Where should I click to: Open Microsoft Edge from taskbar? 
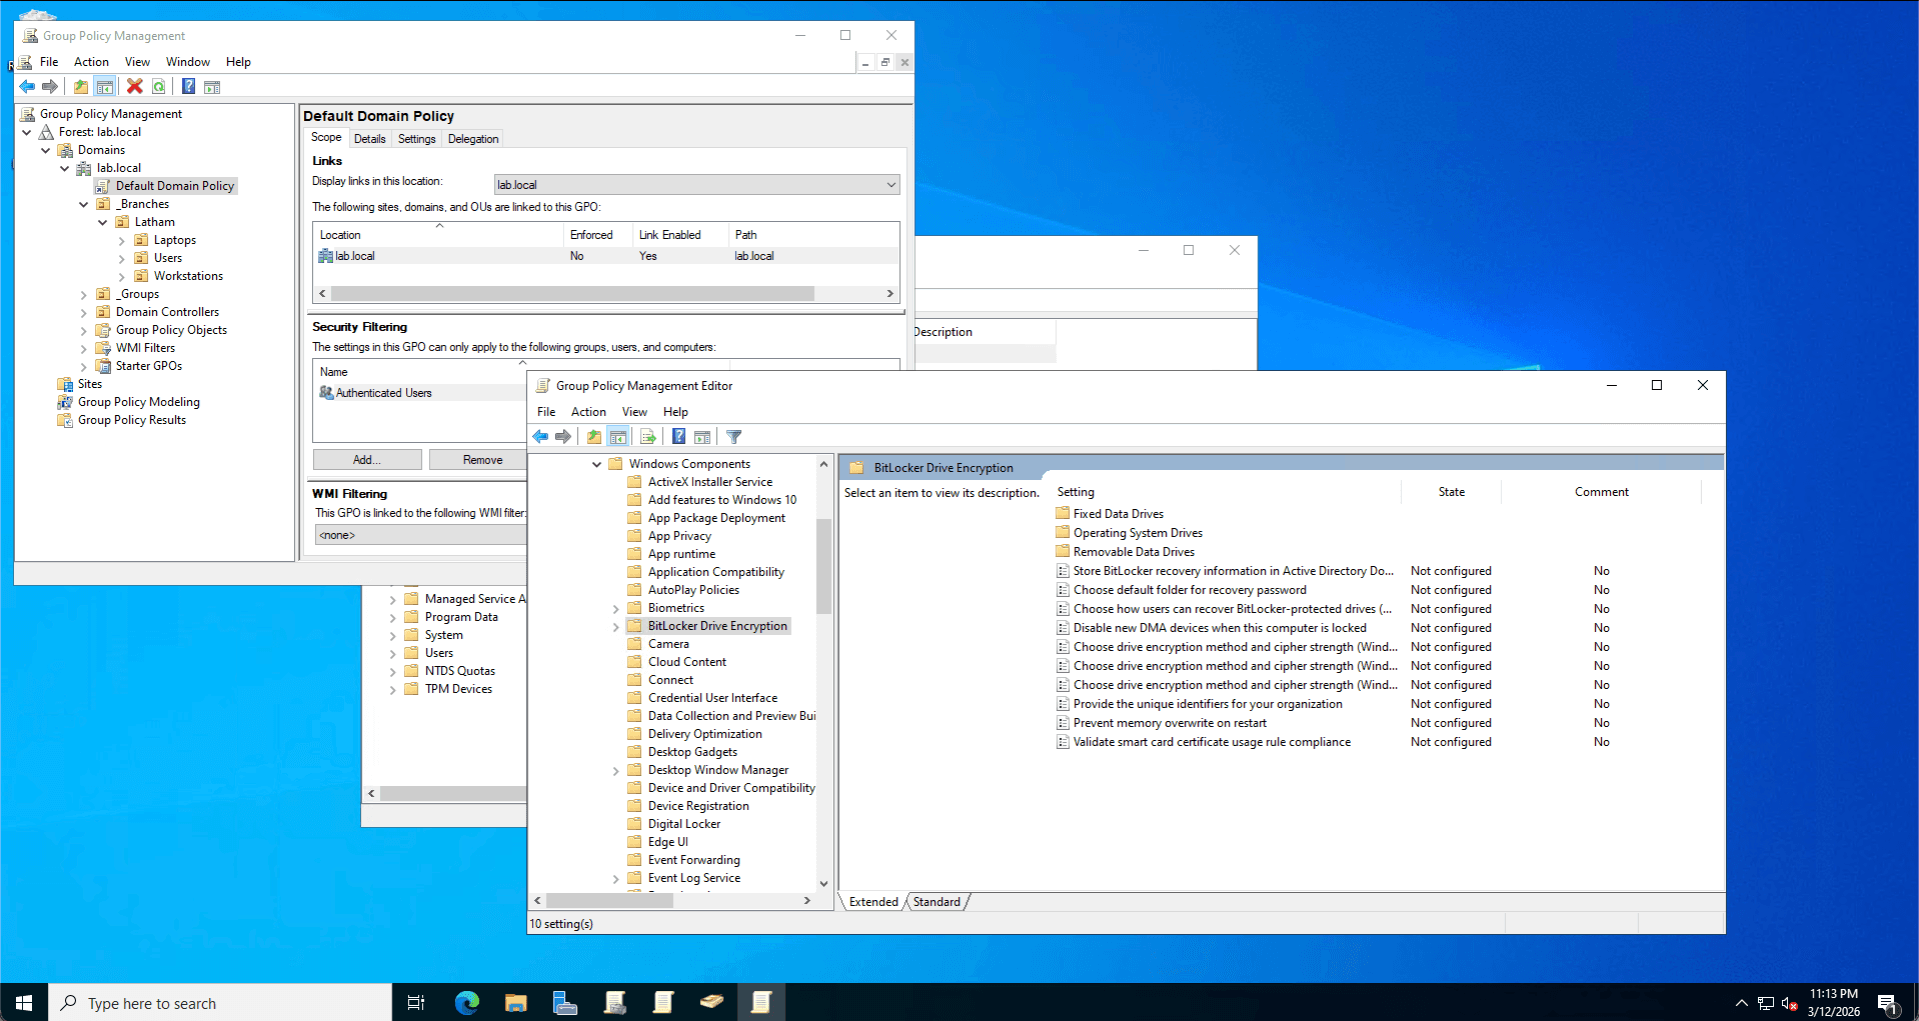pos(467,1002)
